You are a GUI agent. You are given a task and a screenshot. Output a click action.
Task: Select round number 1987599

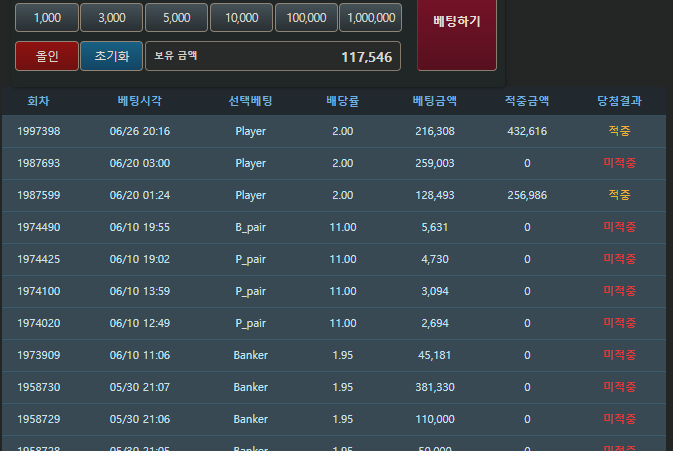pyautogui.click(x=39, y=195)
